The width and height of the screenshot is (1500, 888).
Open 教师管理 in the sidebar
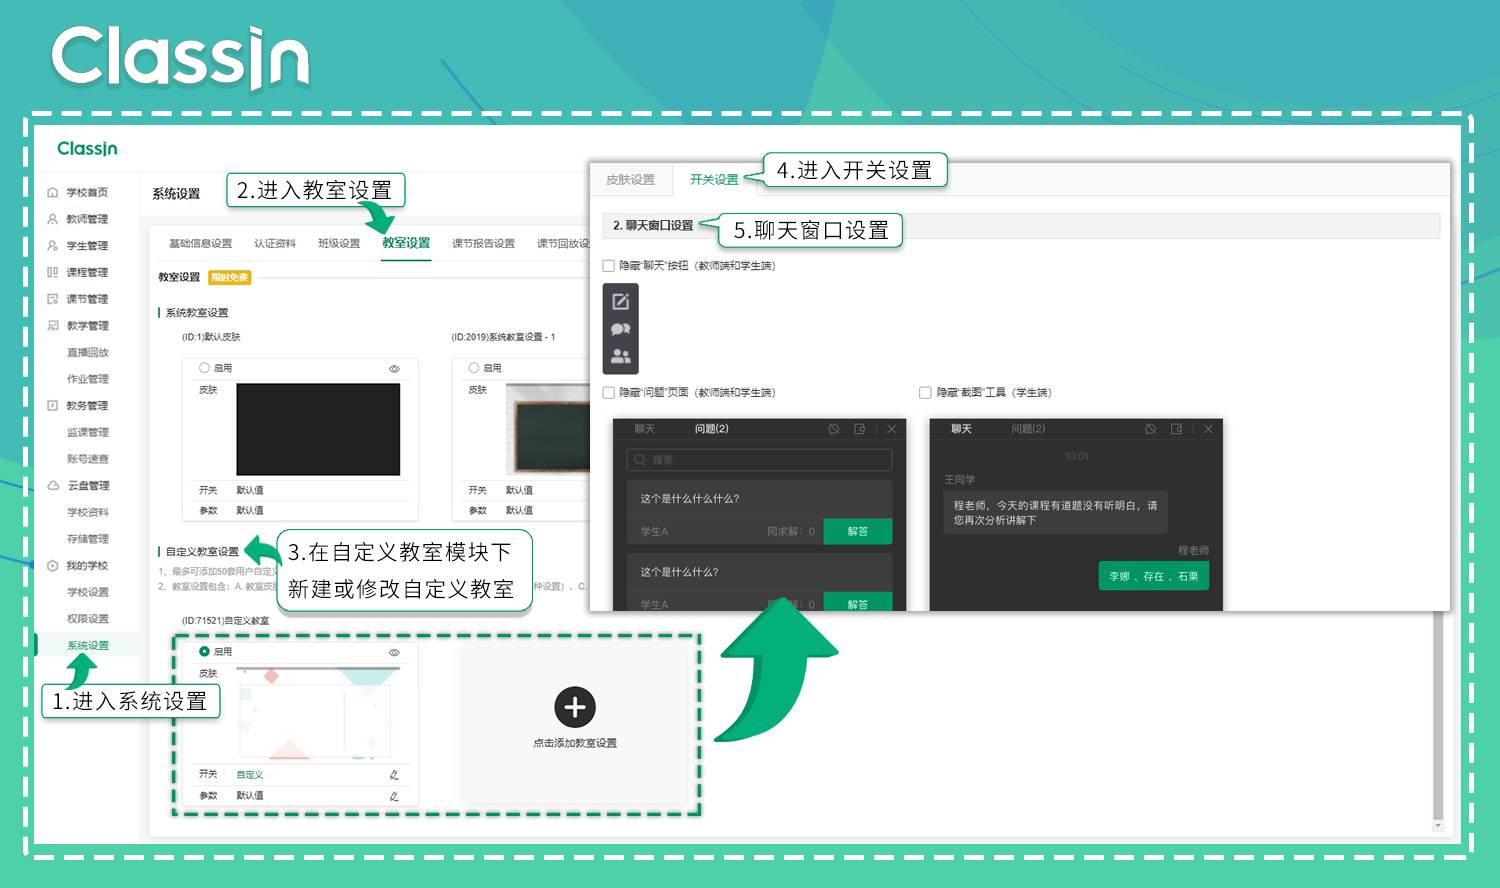click(x=87, y=219)
